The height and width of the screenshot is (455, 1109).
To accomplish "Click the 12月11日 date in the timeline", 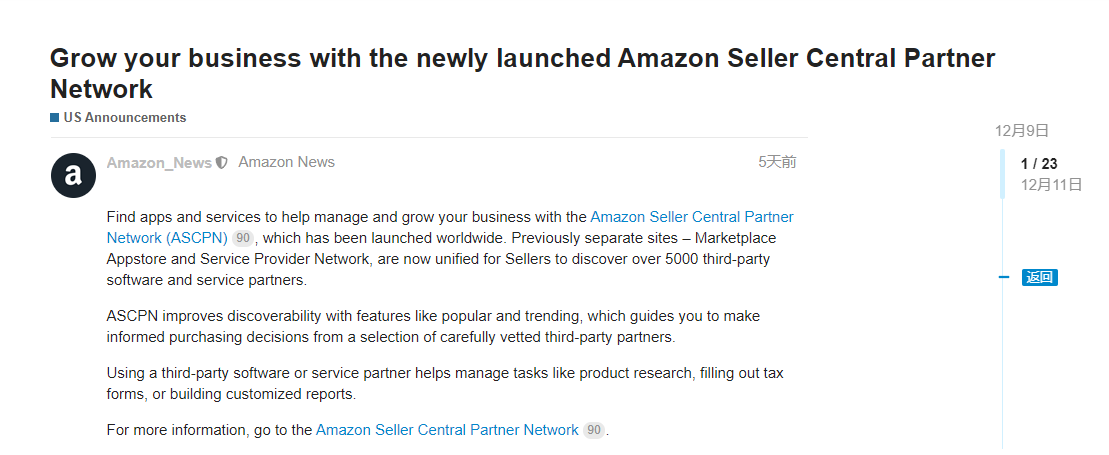I will tap(1051, 185).
